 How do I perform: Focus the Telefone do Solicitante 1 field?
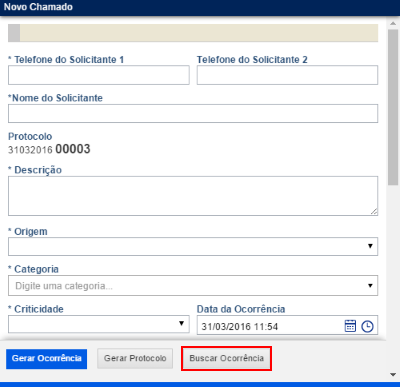[99, 75]
